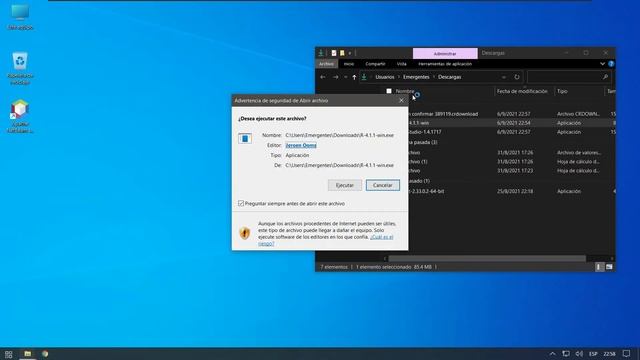Switch to the Inicio ribbon tab
This screenshot has height=360, width=640.
[x=349, y=64]
